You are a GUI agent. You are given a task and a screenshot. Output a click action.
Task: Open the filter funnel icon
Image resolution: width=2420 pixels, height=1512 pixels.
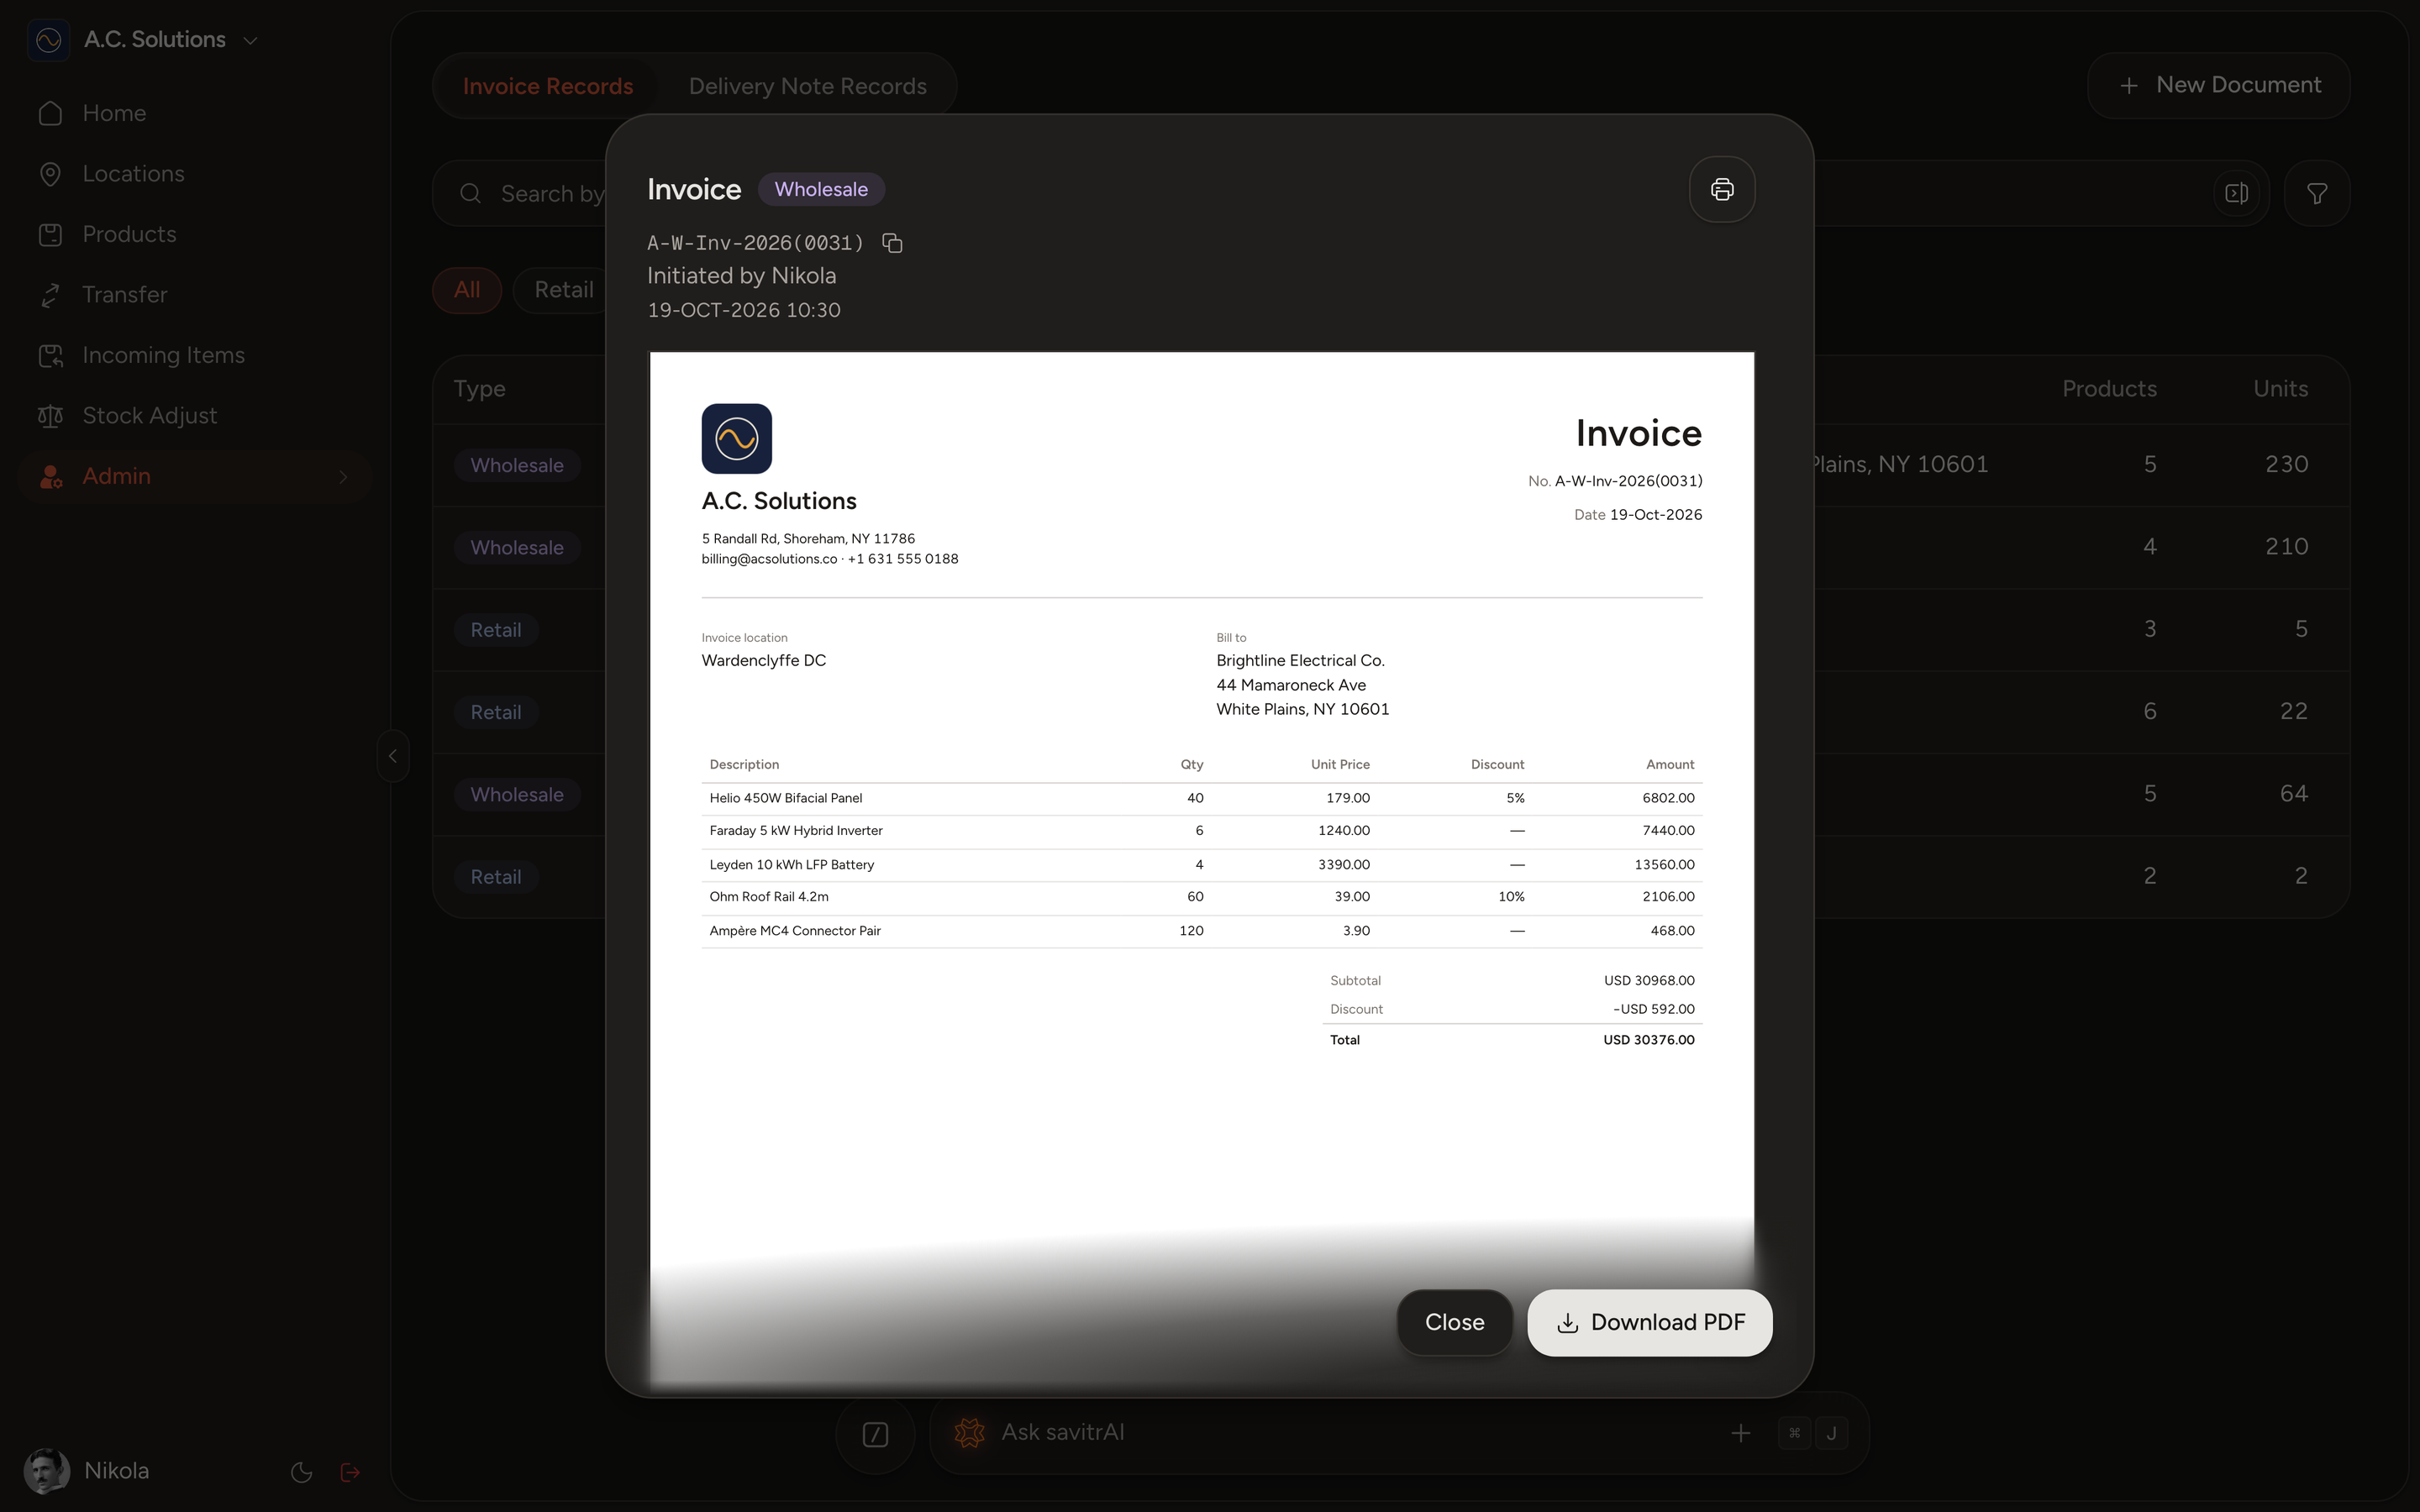pos(2317,193)
